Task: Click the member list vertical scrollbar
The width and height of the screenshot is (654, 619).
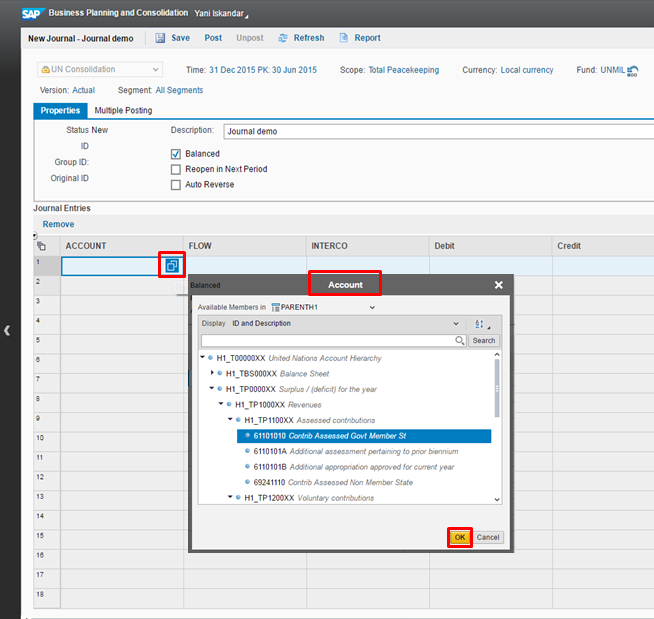Action: click(x=497, y=388)
